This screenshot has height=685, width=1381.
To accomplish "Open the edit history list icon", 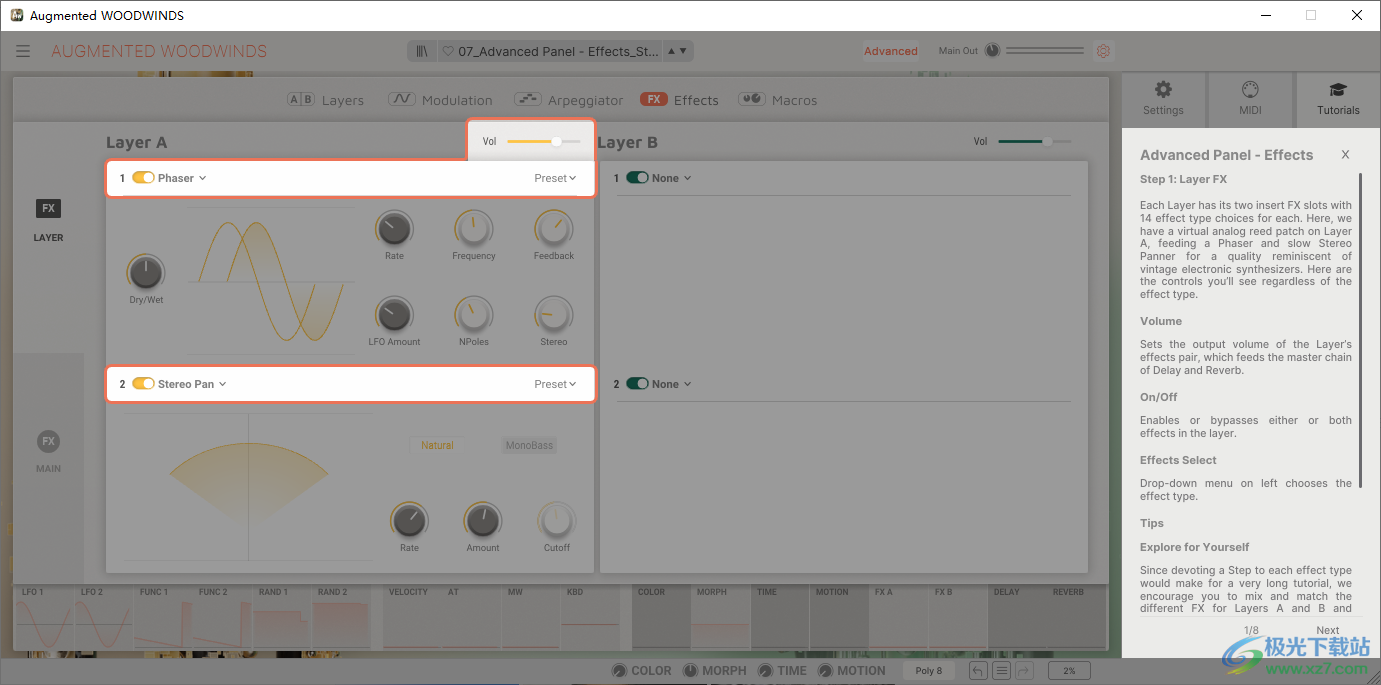I will click(x=1000, y=671).
